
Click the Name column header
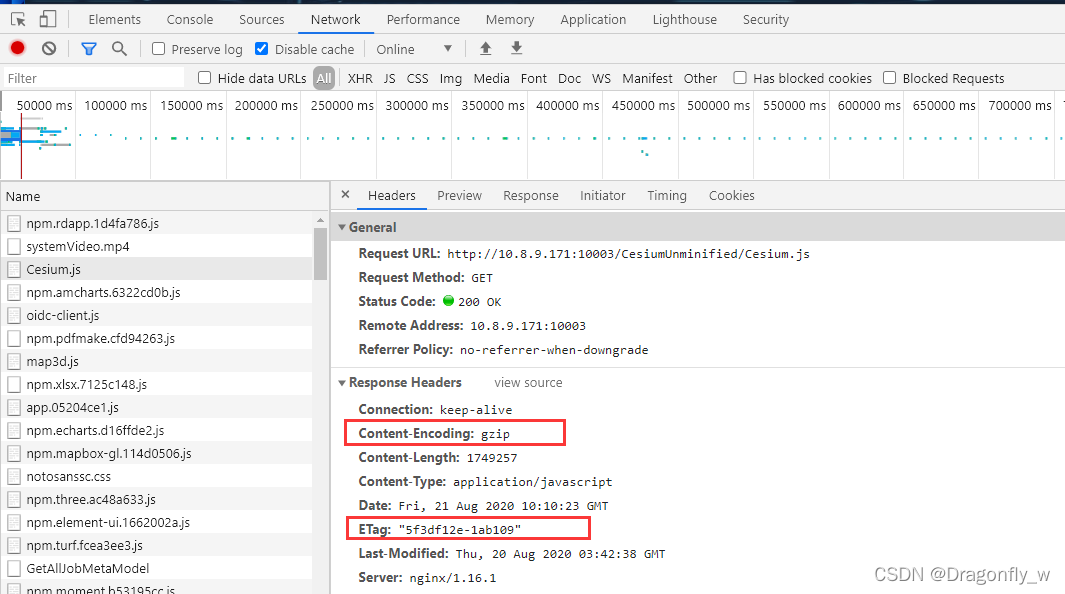[165, 196]
